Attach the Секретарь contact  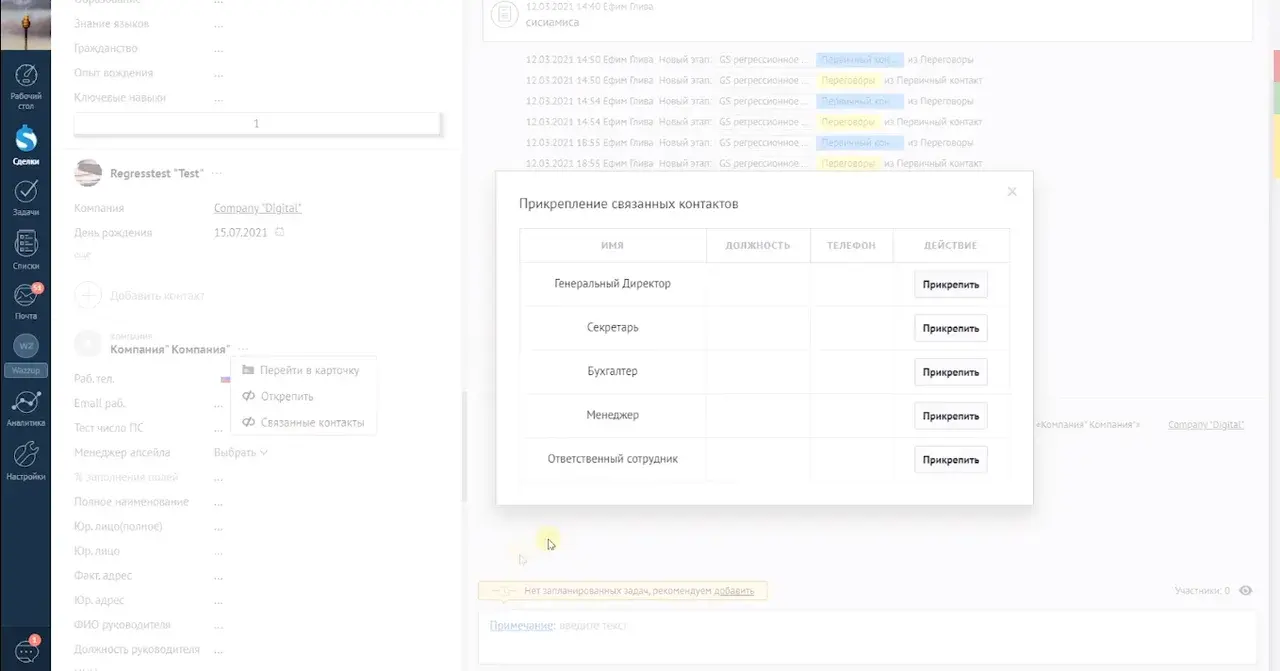(x=951, y=328)
